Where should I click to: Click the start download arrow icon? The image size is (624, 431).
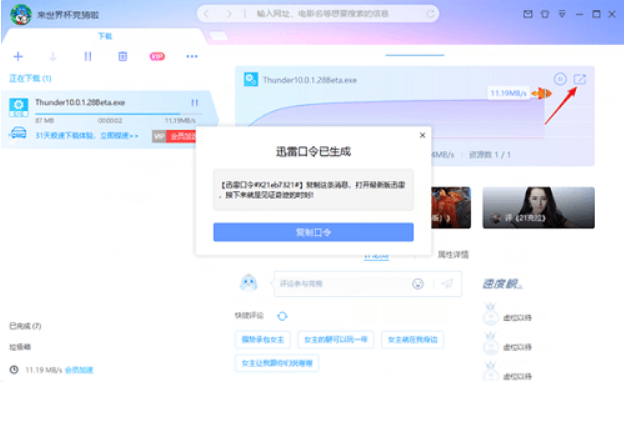click(53, 57)
